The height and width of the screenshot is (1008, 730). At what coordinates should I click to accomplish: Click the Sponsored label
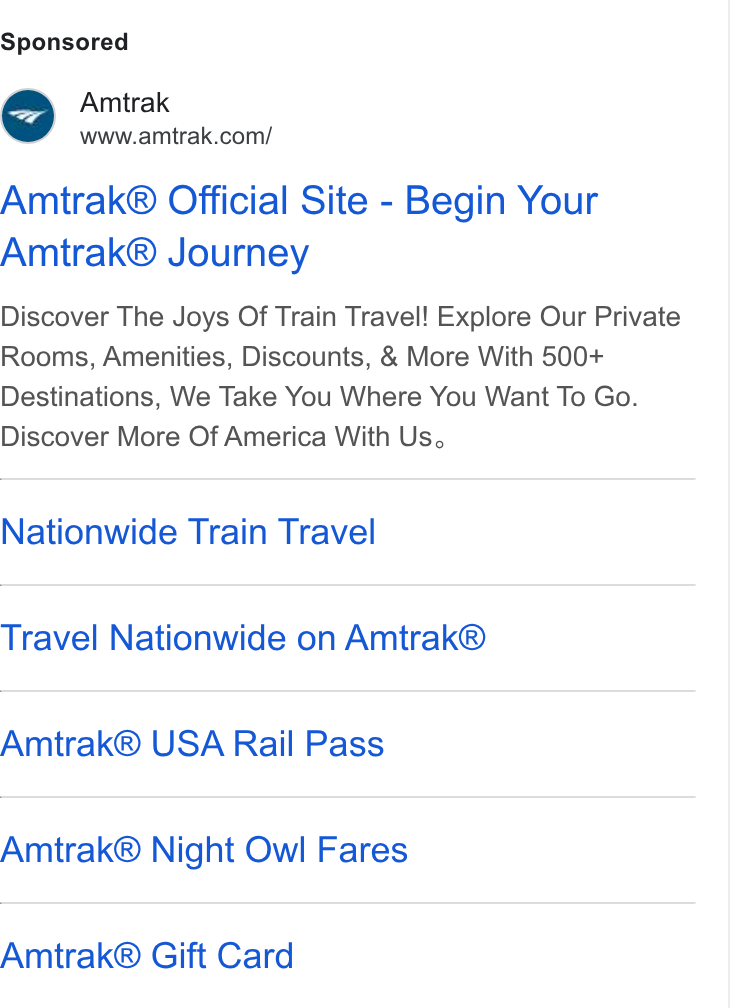[64, 42]
